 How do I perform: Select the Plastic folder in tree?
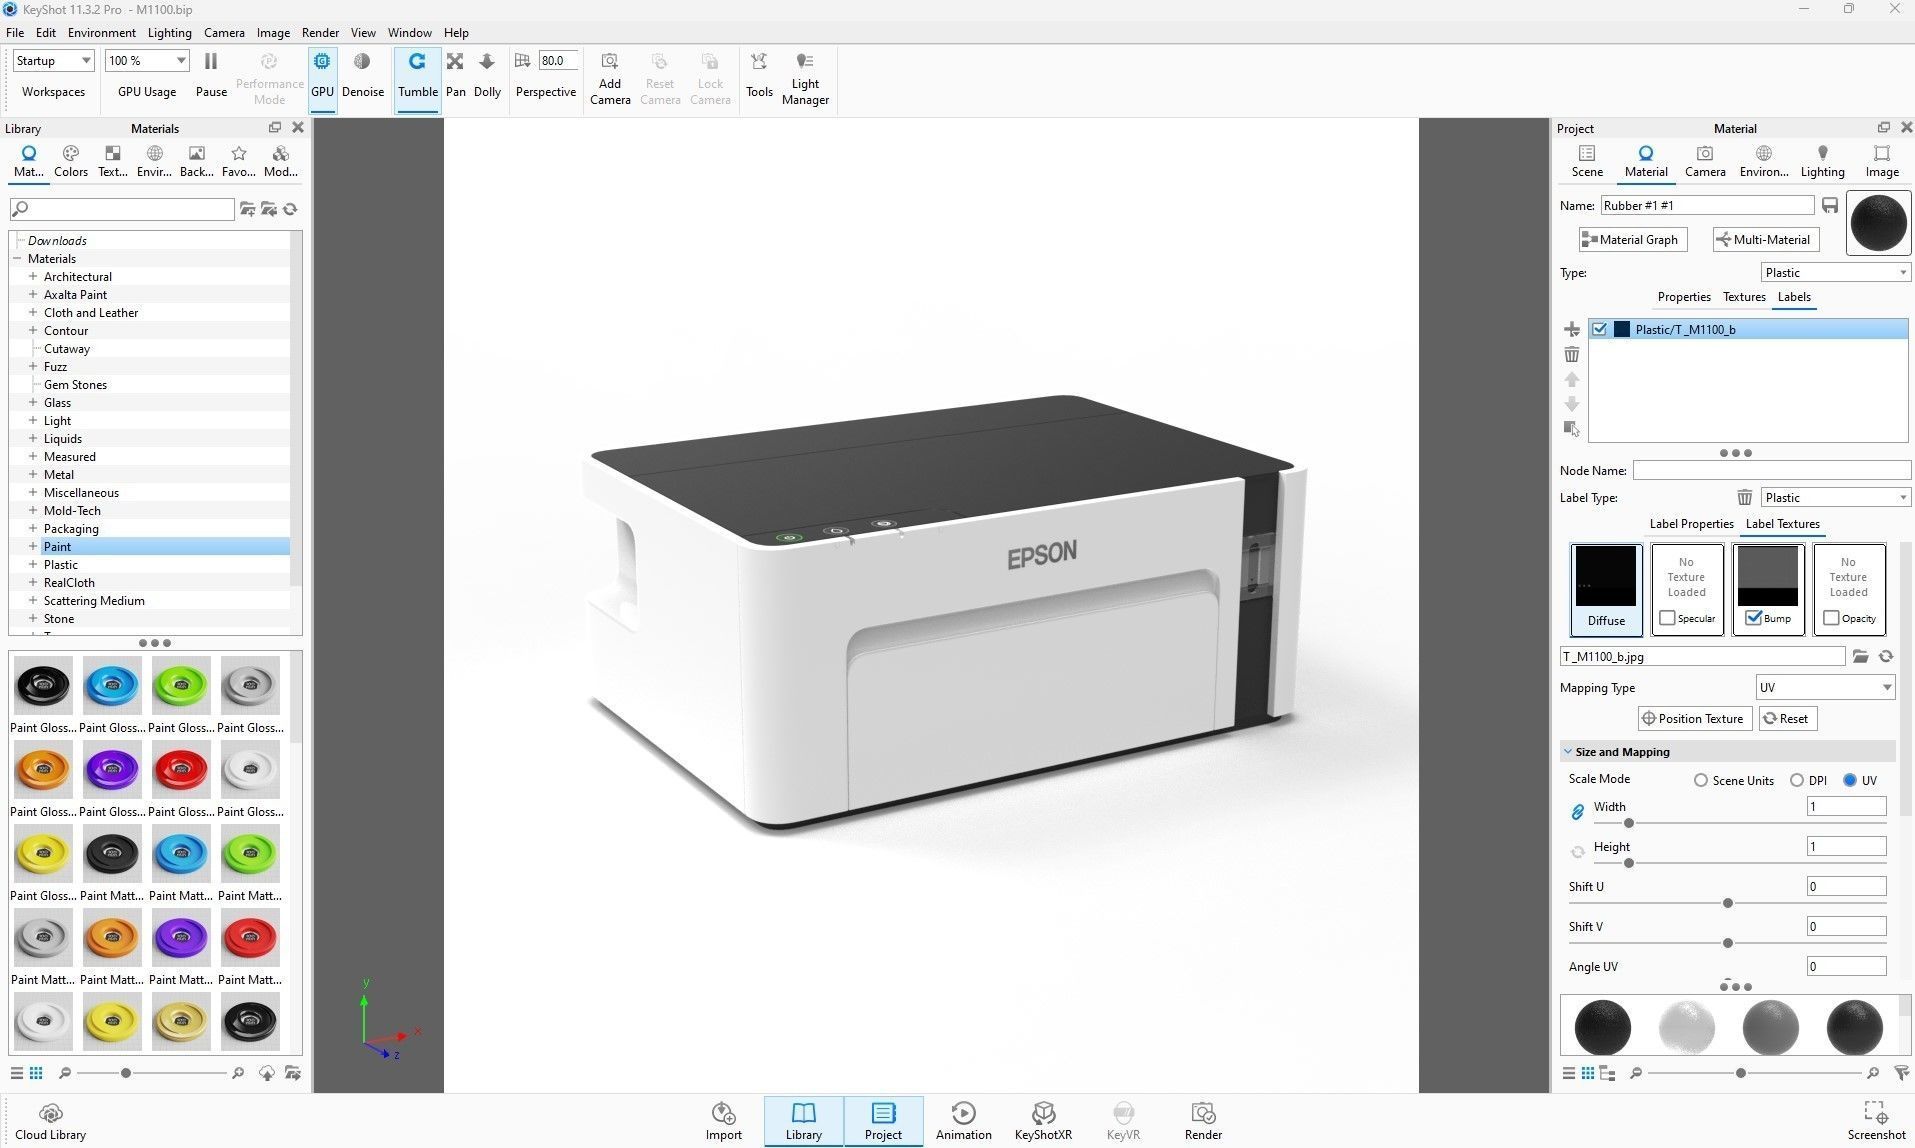pyautogui.click(x=60, y=564)
